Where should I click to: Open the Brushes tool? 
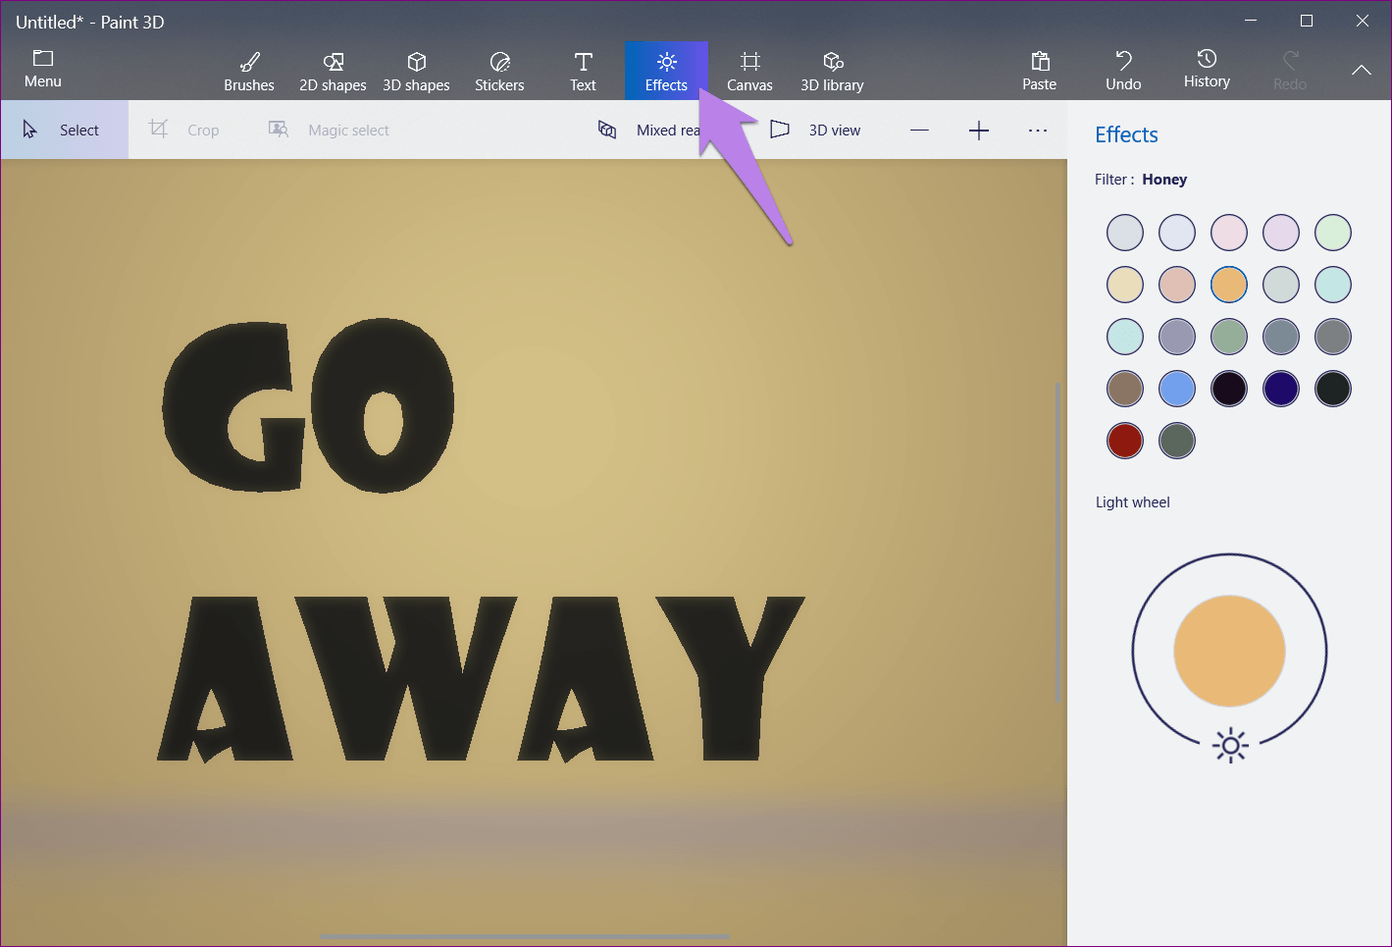[x=249, y=71]
